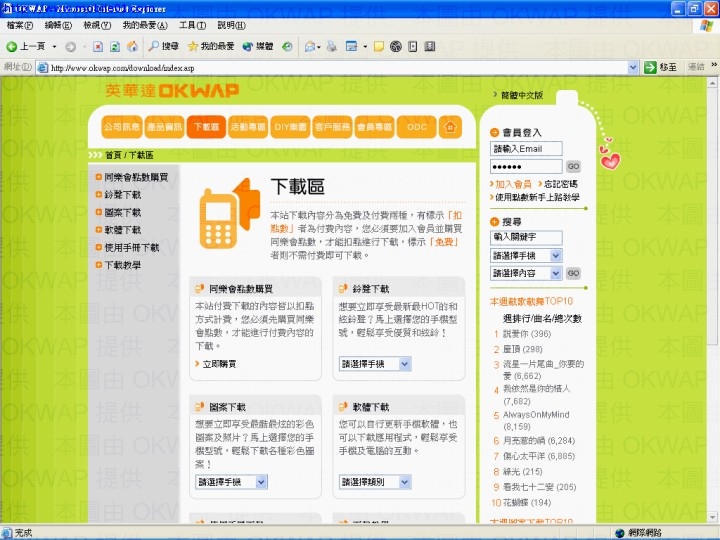Click the Back arrow toolbar icon
The image size is (720, 540).
(x=11, y=46)
